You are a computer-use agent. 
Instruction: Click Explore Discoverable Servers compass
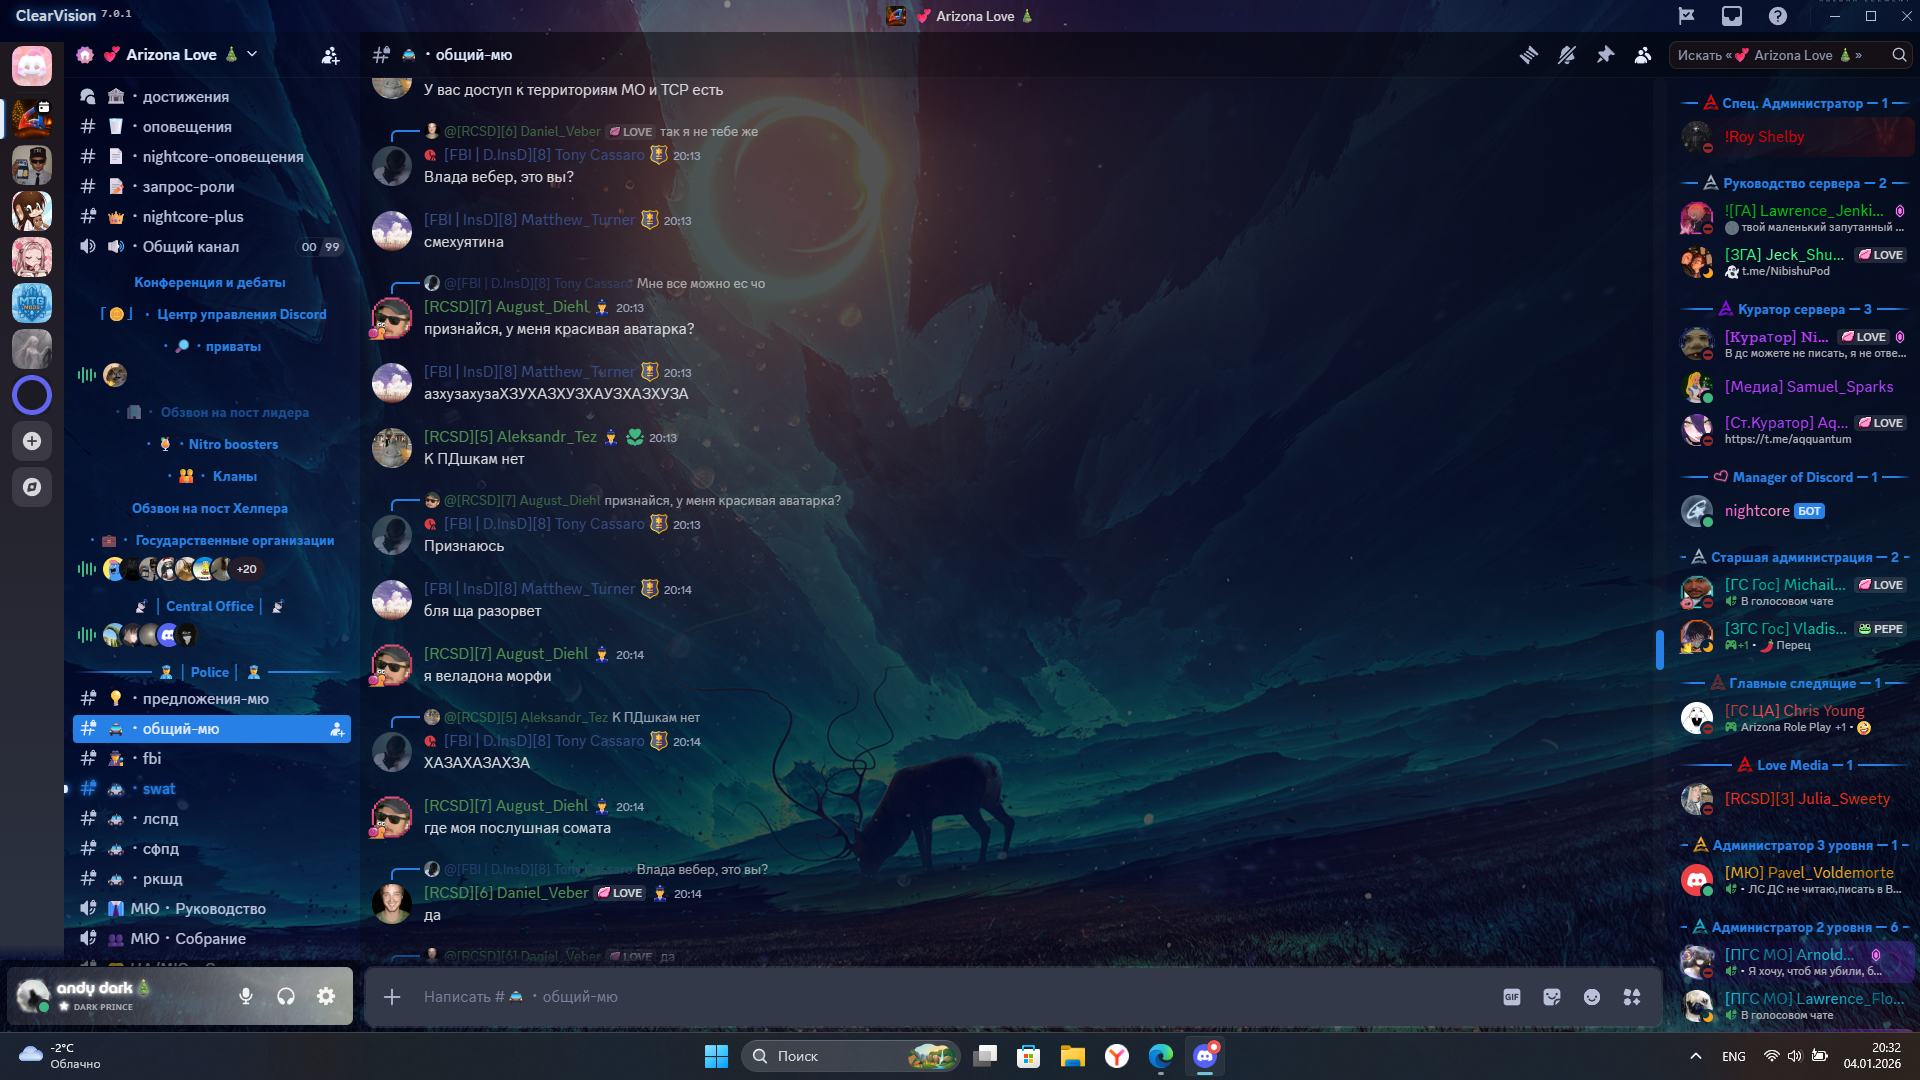click(x=32, y=487)
